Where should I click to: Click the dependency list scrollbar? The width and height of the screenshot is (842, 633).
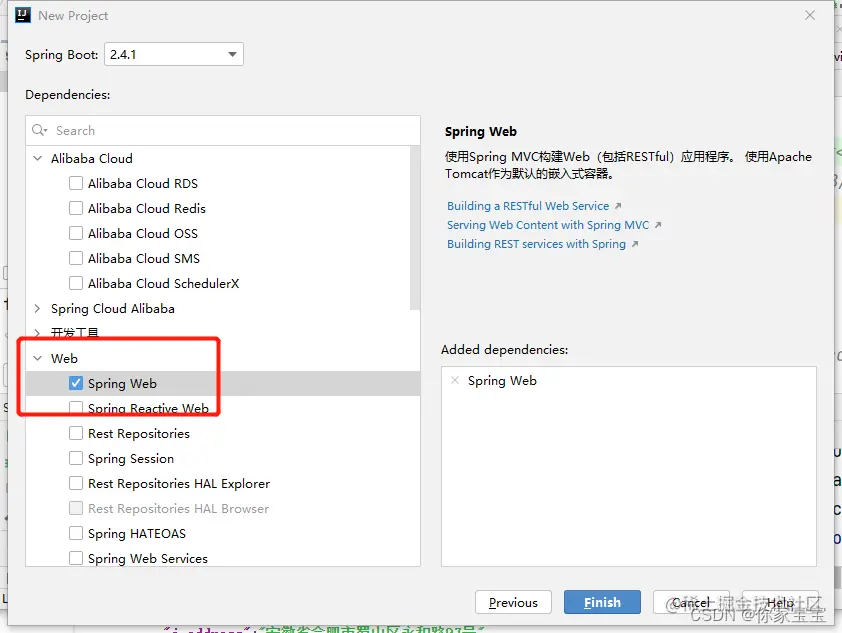415,228
